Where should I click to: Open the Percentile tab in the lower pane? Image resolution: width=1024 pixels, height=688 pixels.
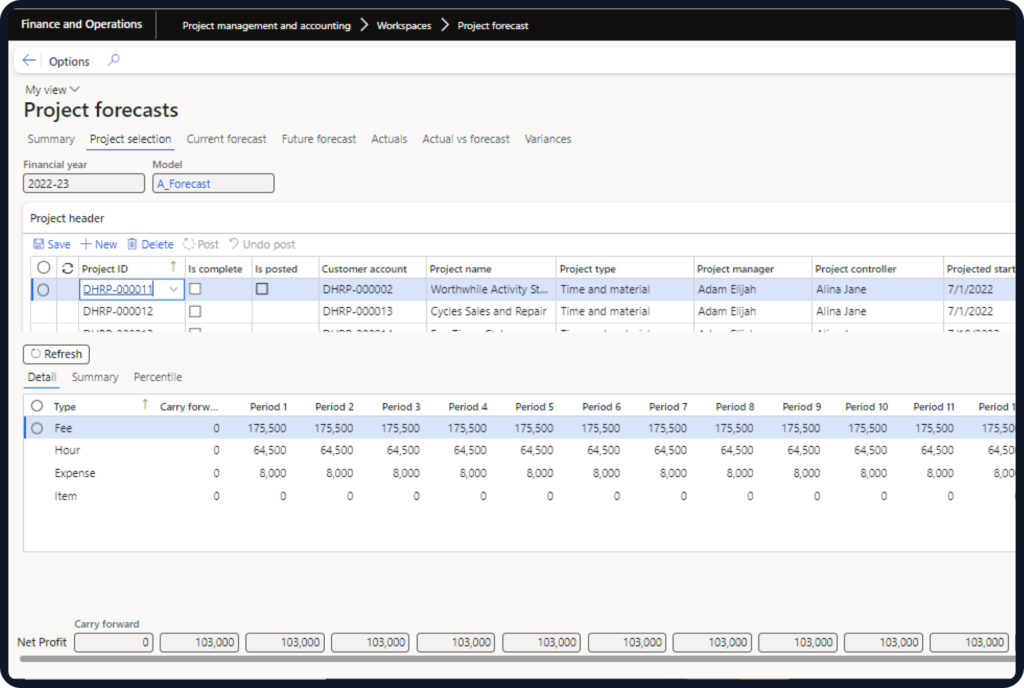click(x=157, y=377)
